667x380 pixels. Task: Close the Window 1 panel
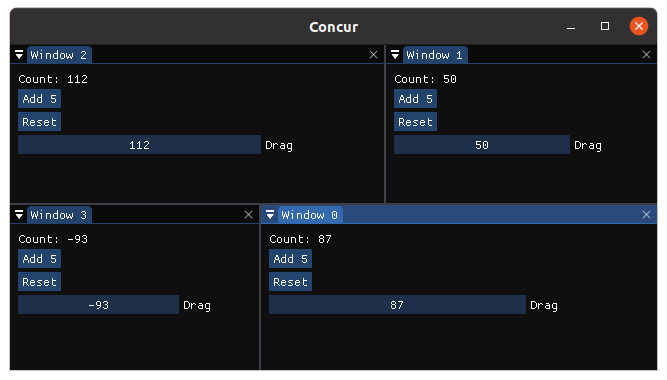pos(646,54)
